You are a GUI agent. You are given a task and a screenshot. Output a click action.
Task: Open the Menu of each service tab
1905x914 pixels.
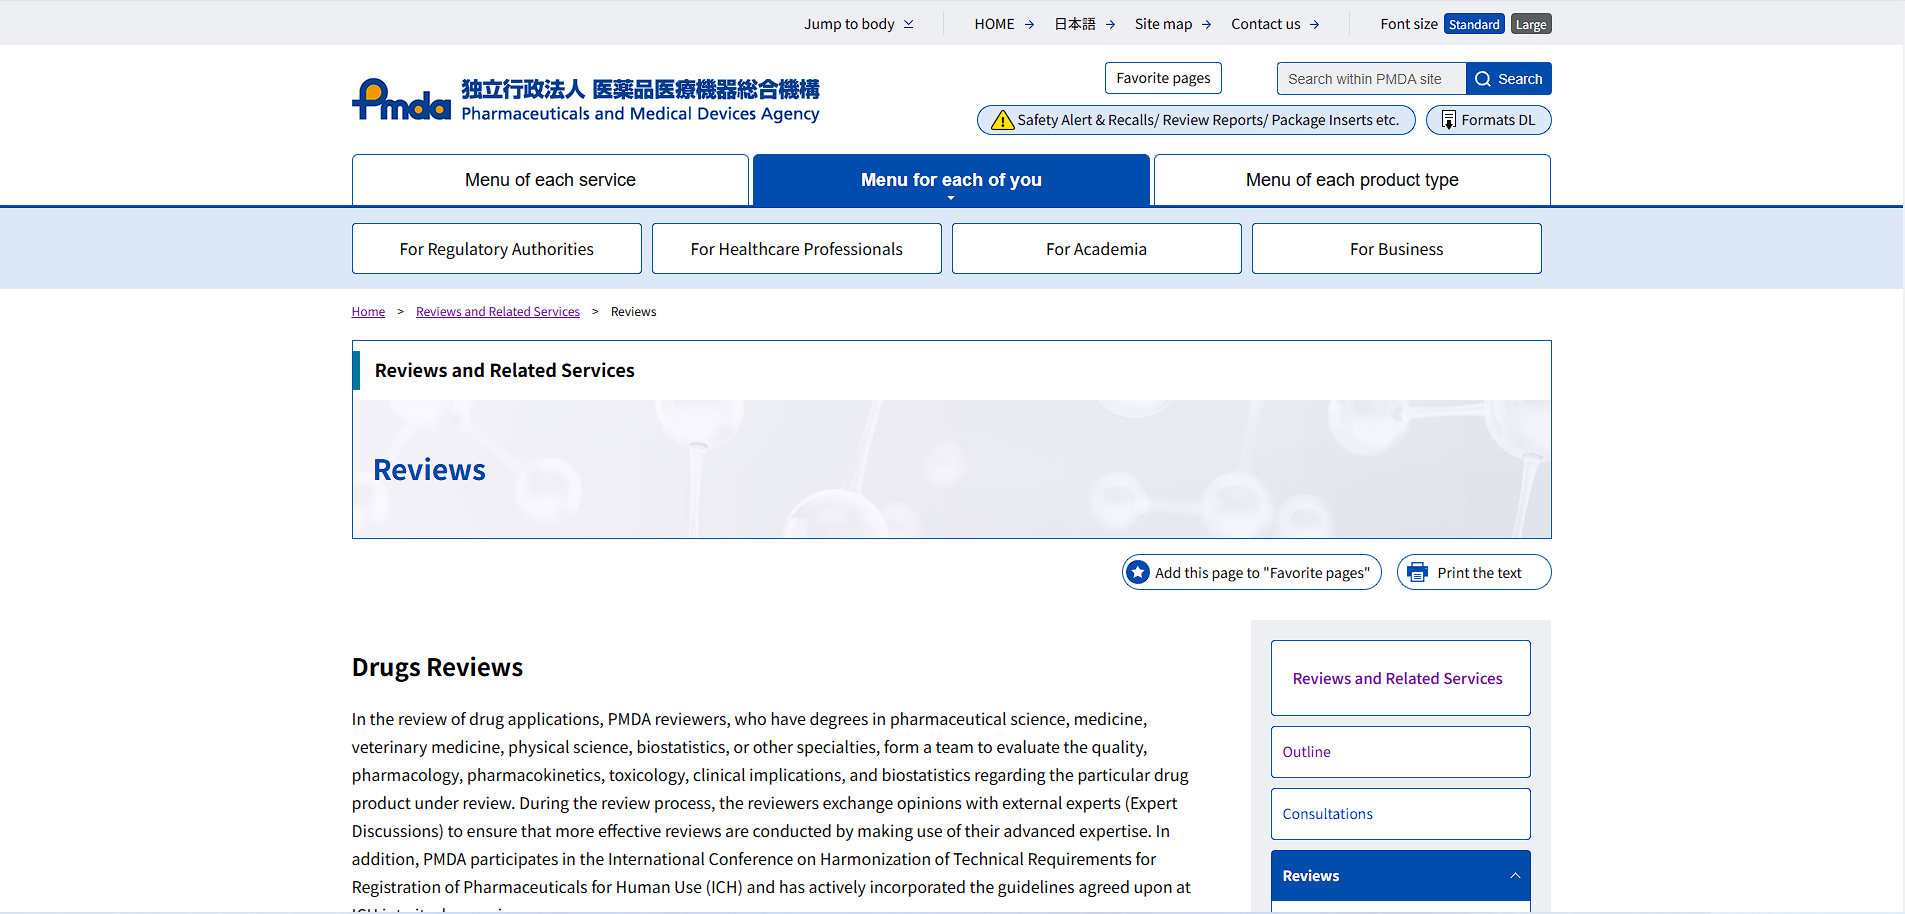coord(550,180)
